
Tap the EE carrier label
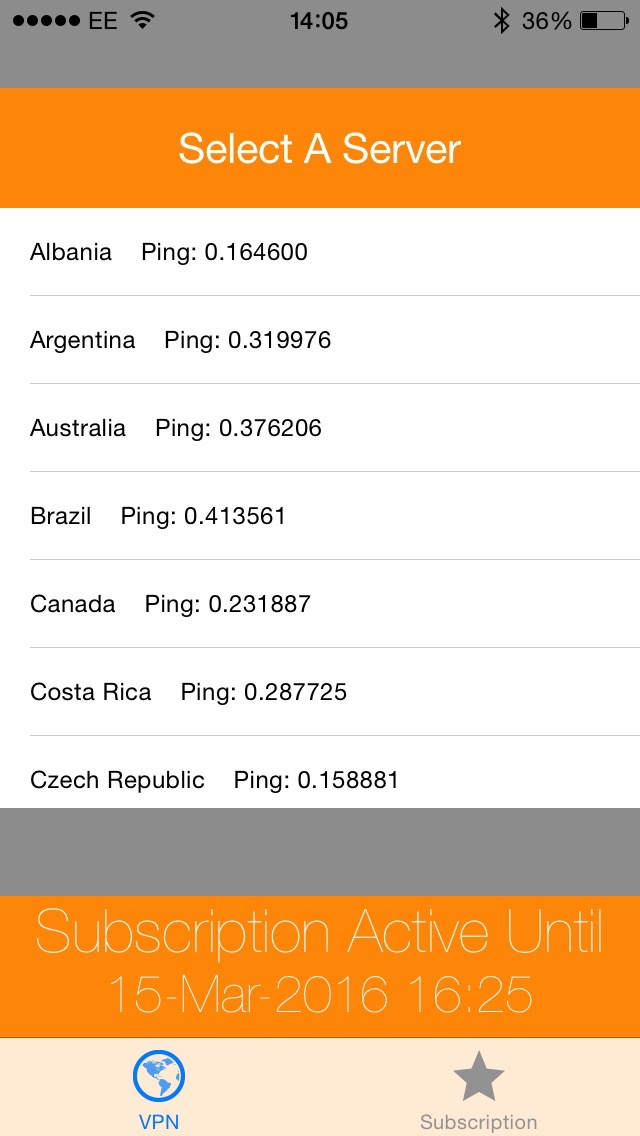point(103,21)
